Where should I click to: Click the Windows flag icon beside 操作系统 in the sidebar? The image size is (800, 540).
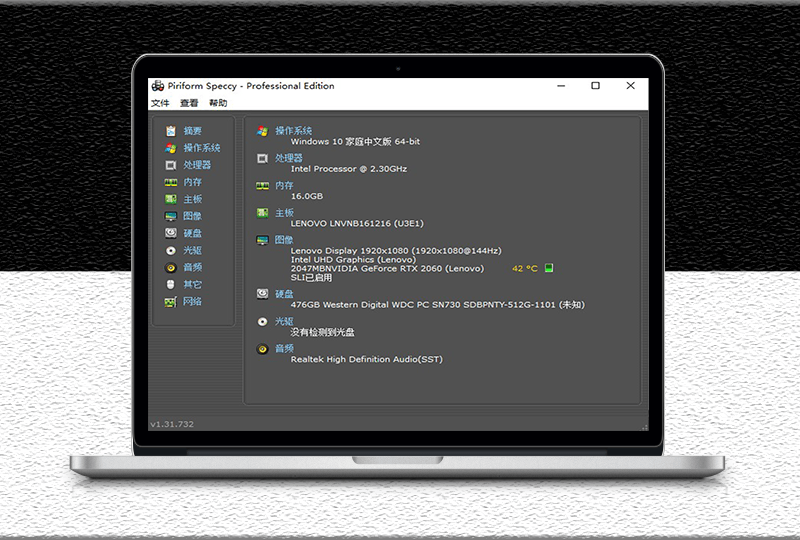coord(171,148)
